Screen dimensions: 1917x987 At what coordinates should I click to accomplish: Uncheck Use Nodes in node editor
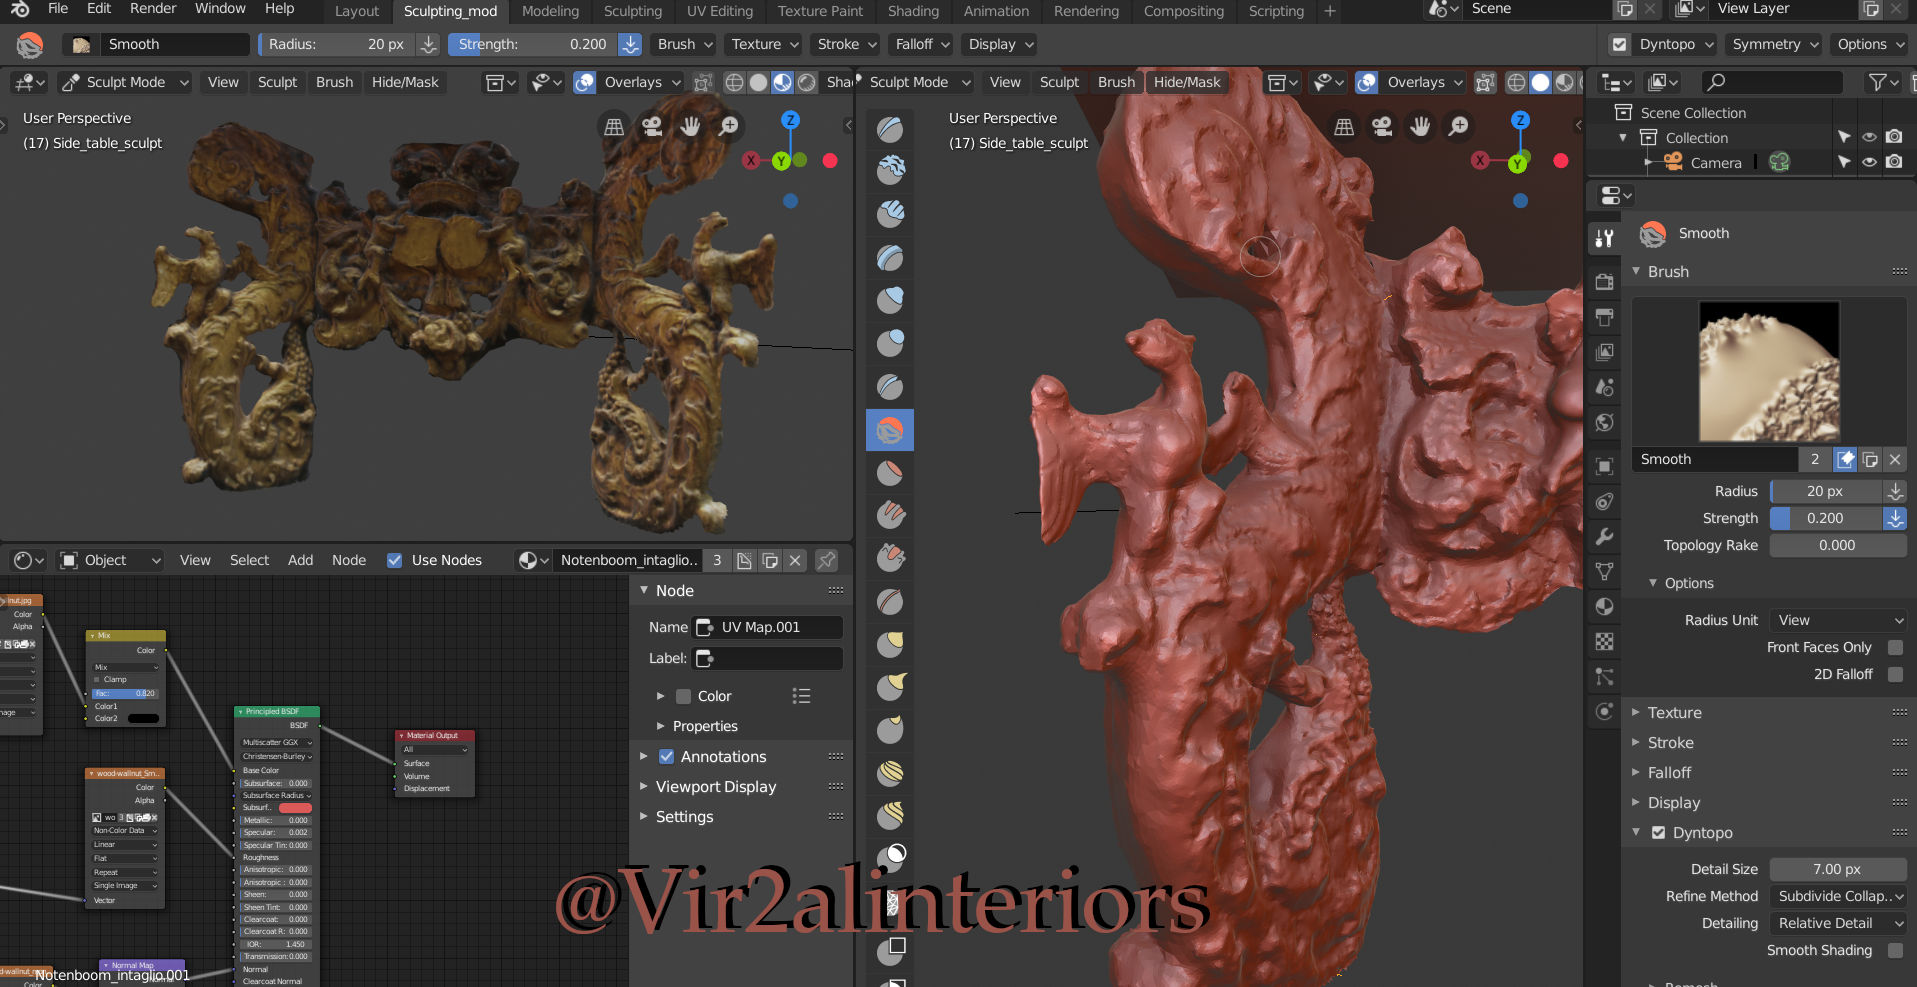tap(394, 560)
